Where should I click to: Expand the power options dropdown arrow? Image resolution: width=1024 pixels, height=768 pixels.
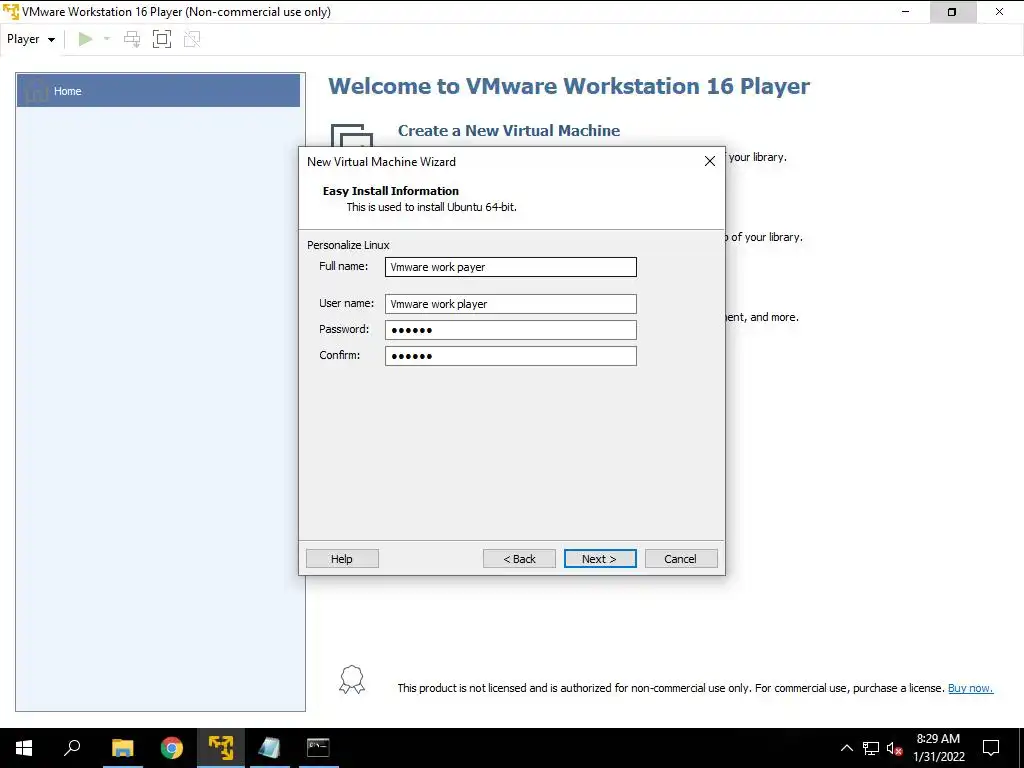[107, 39]
